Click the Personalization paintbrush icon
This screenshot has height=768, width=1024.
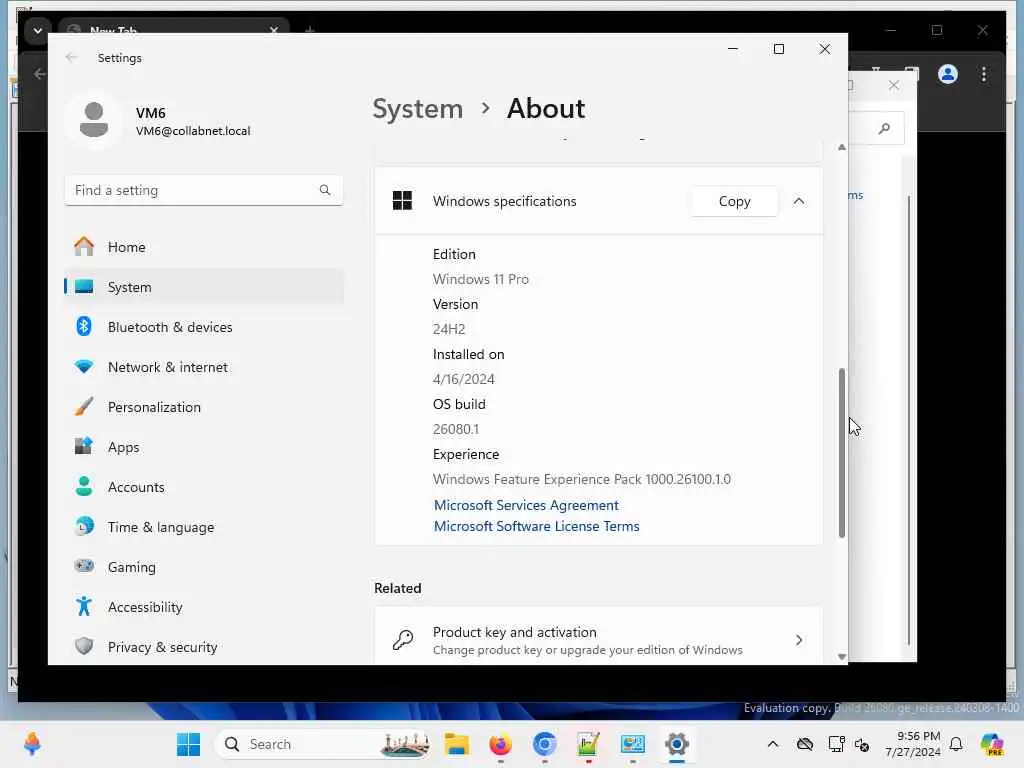point(84,406)
